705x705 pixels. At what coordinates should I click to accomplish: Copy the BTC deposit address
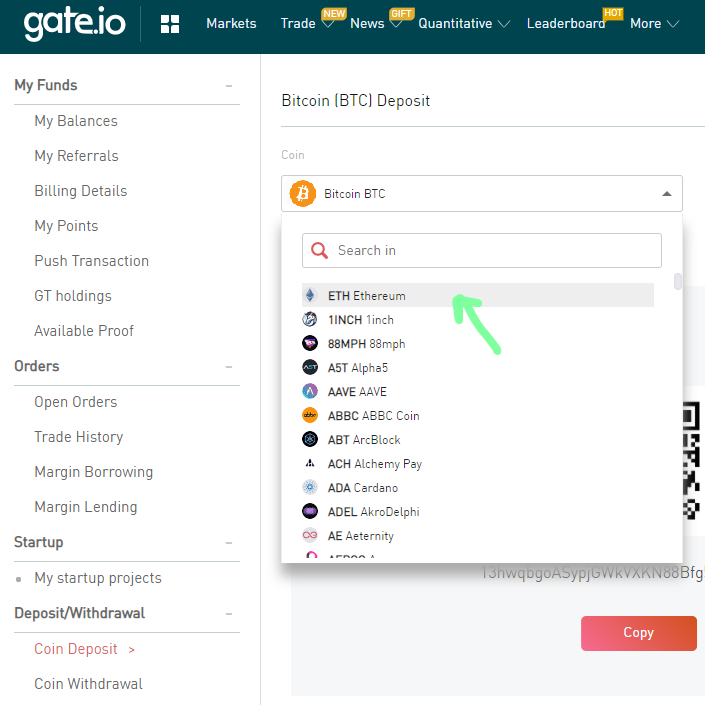(x=638, y=633)
